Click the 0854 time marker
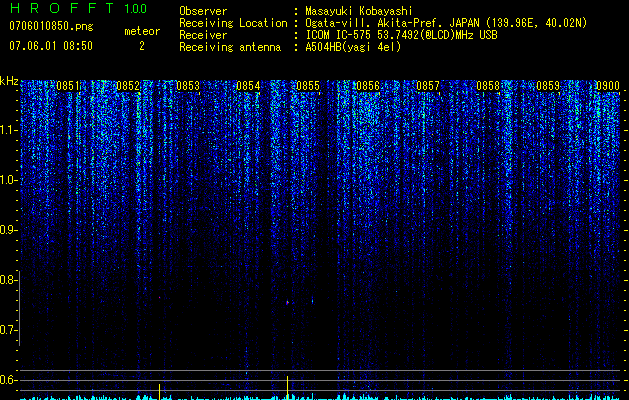 tap(248, 86)
